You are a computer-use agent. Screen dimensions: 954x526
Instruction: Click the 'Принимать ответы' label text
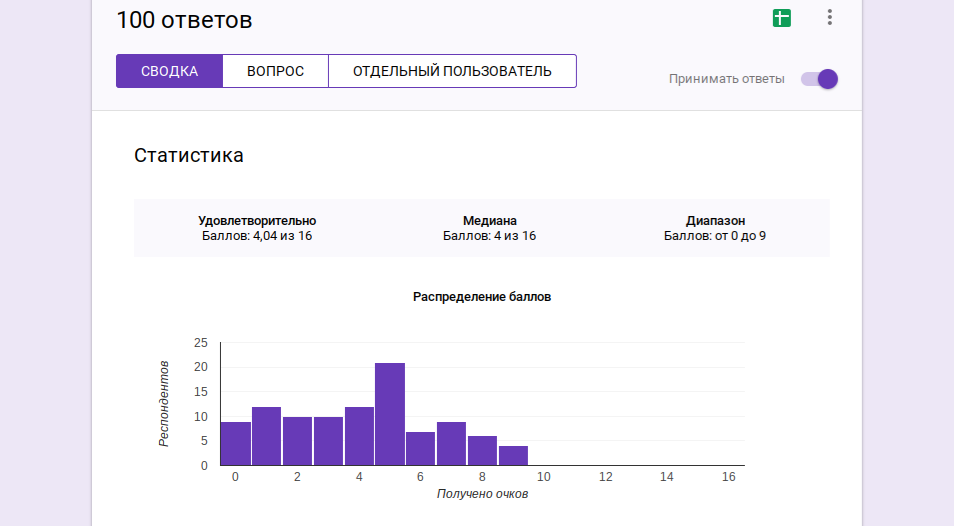pos(726,79)
